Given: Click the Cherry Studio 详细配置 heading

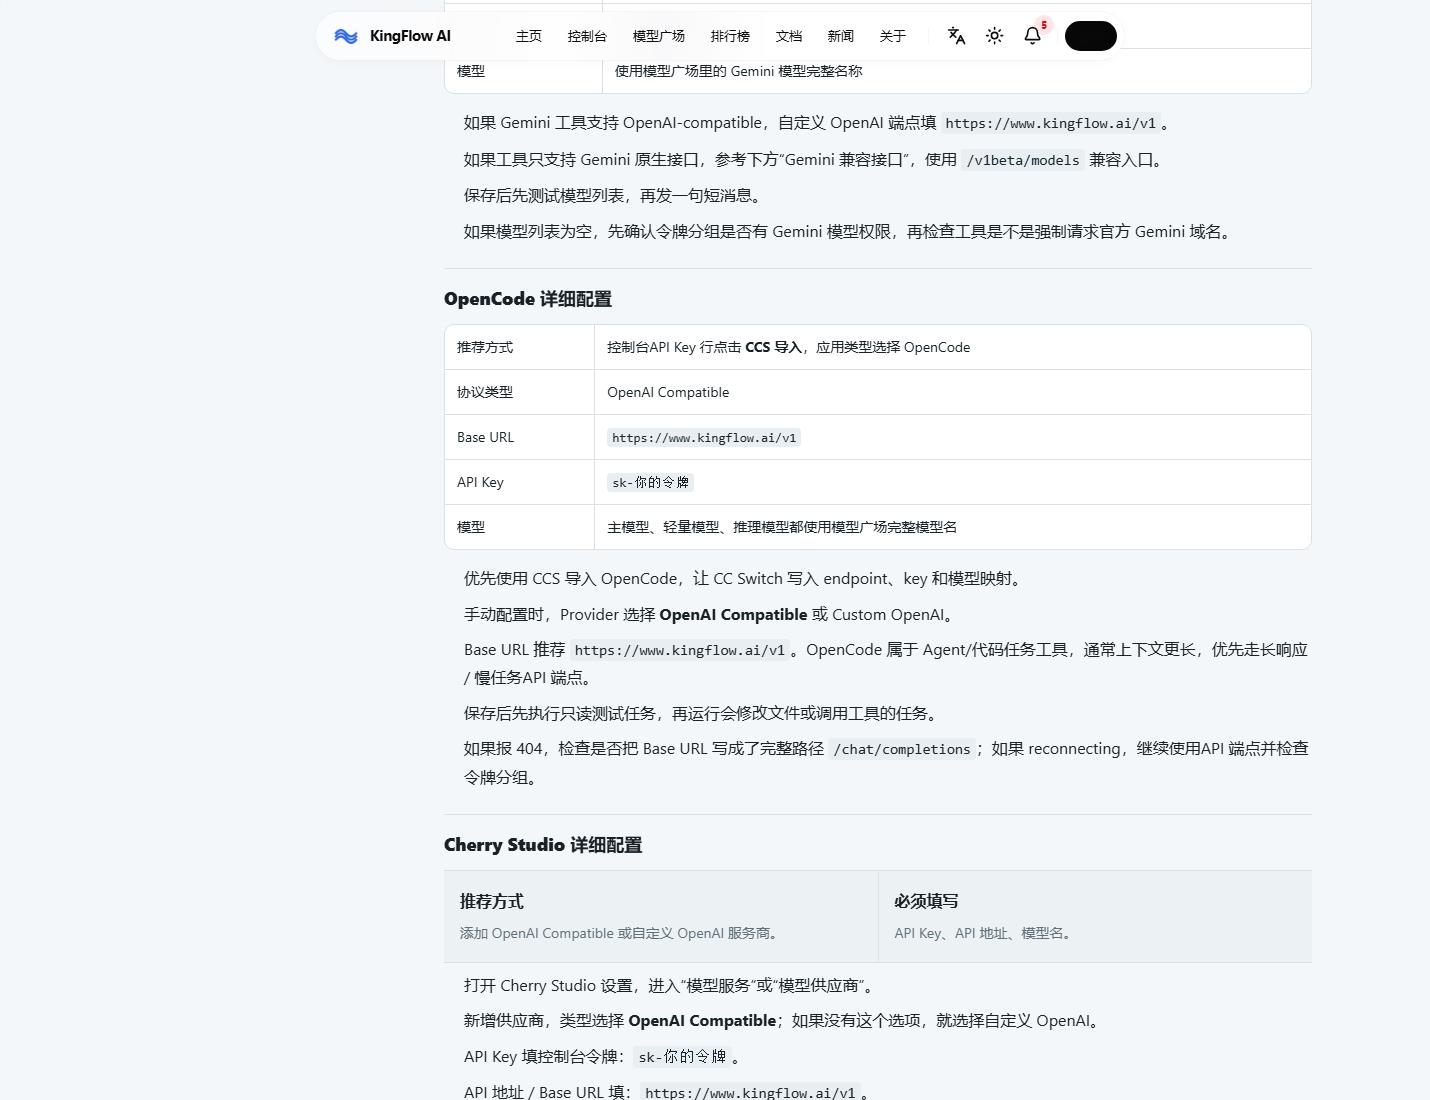Looking at the screenshot, I should click(543, 845).
